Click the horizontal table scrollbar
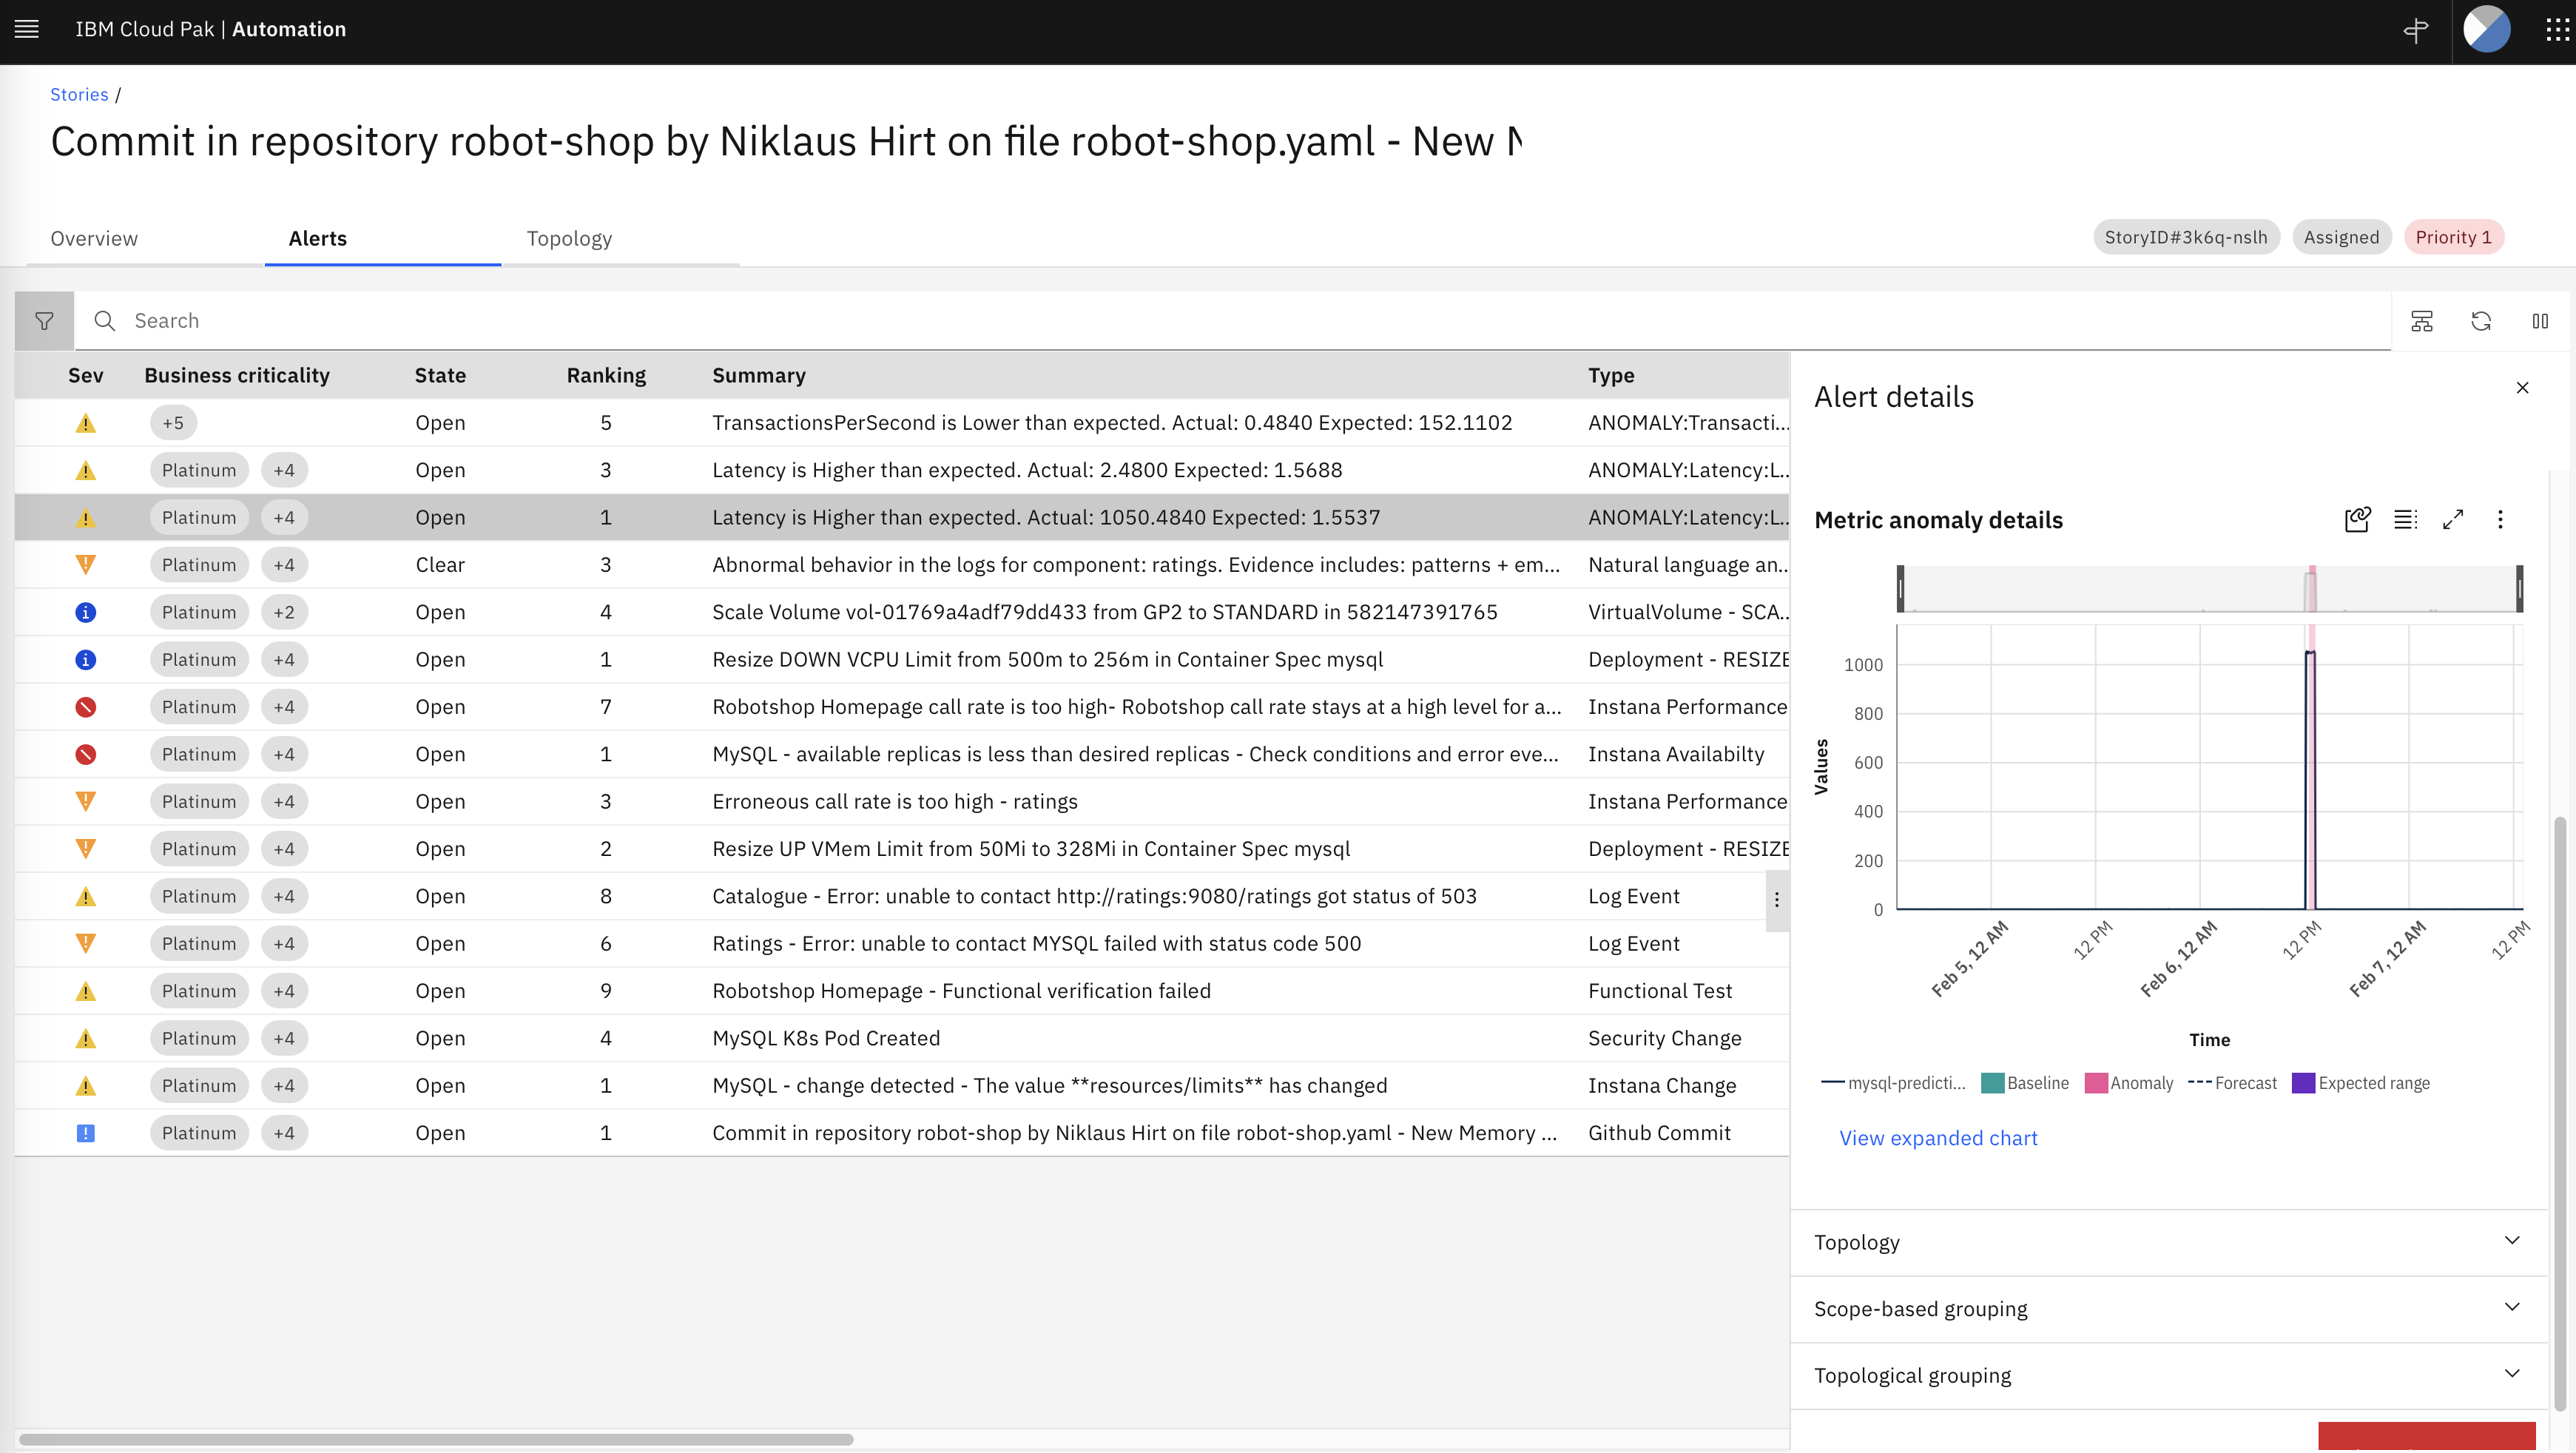 (x=436, y=1440)
